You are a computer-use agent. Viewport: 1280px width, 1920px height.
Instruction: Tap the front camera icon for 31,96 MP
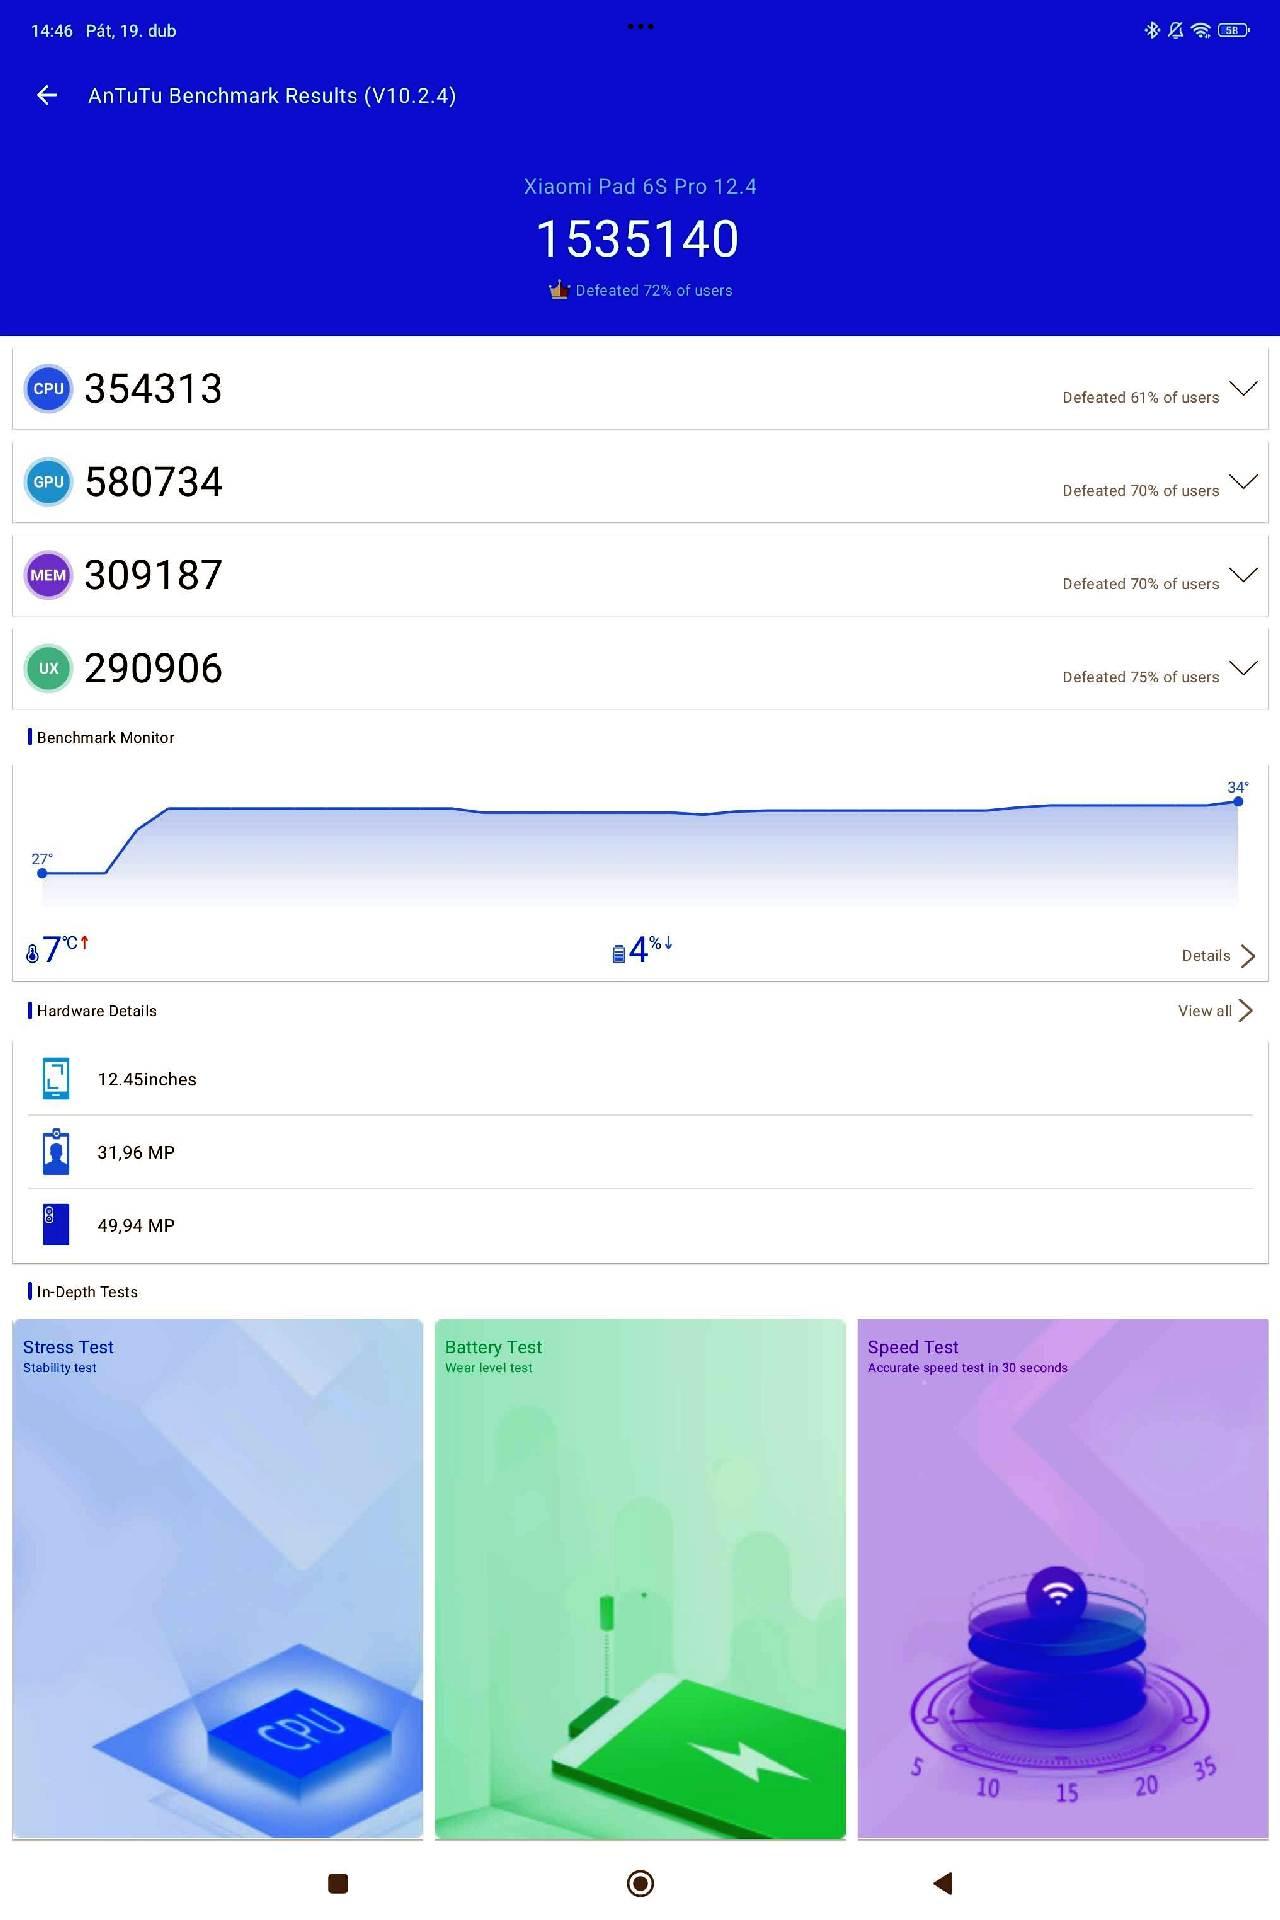pos(56,1152)
